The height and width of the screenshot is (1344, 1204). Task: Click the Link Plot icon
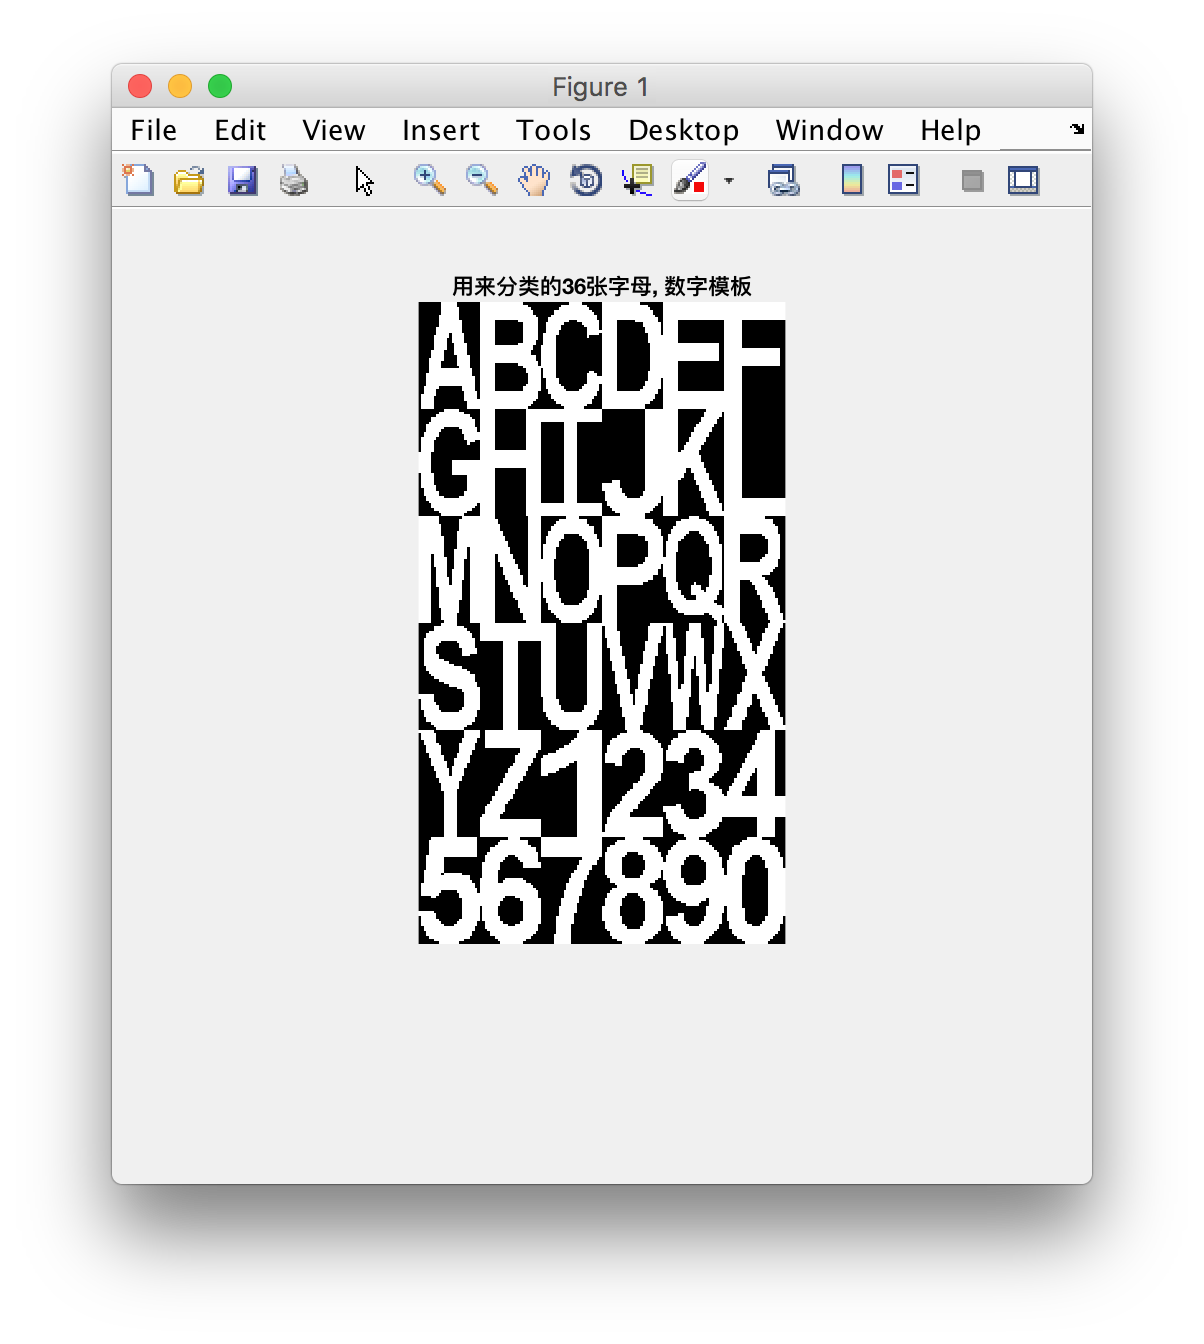click(x=783, y=180)
